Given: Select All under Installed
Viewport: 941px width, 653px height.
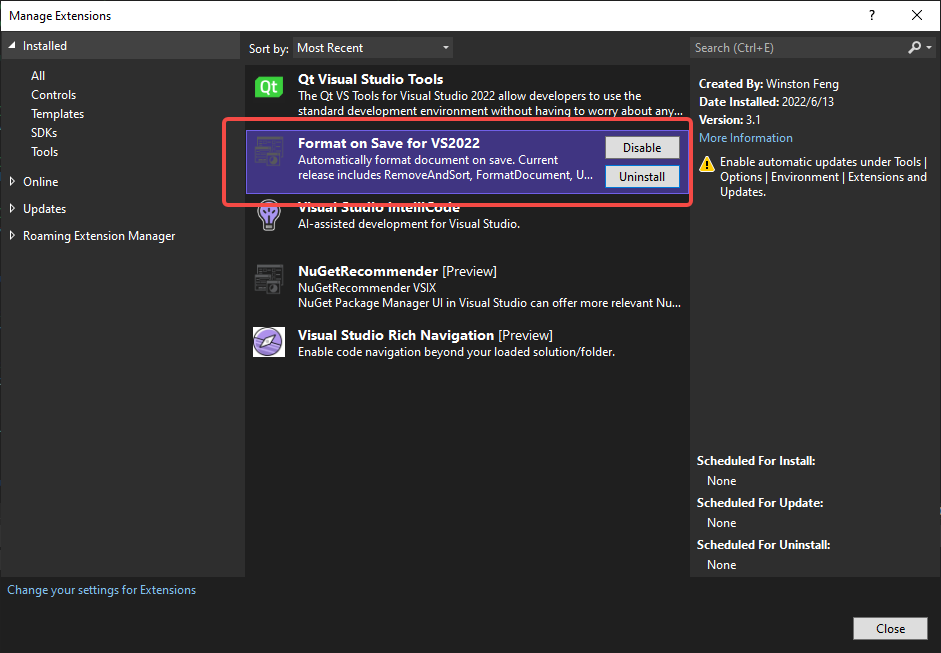Looking at the screenshot, I should click(38, 76).
